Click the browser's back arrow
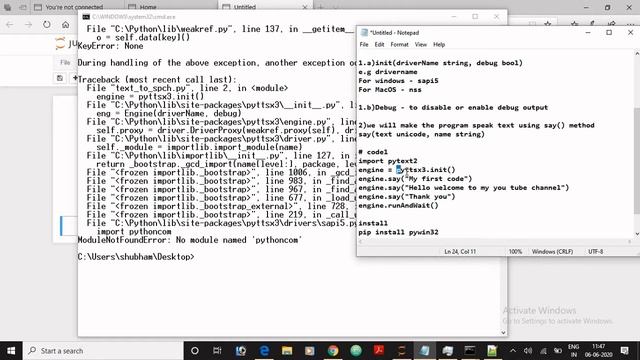 (9, 24)
